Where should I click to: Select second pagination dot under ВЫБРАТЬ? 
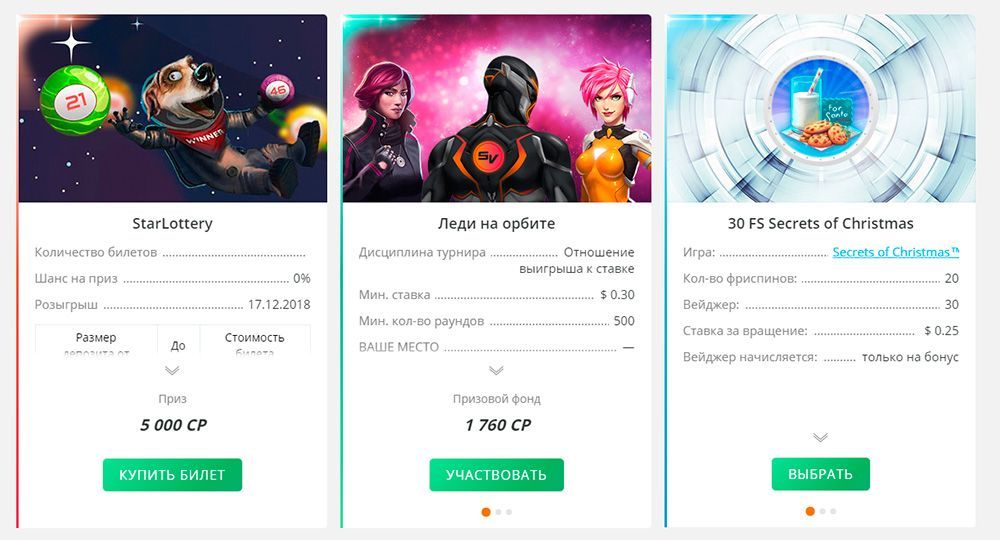822,511
